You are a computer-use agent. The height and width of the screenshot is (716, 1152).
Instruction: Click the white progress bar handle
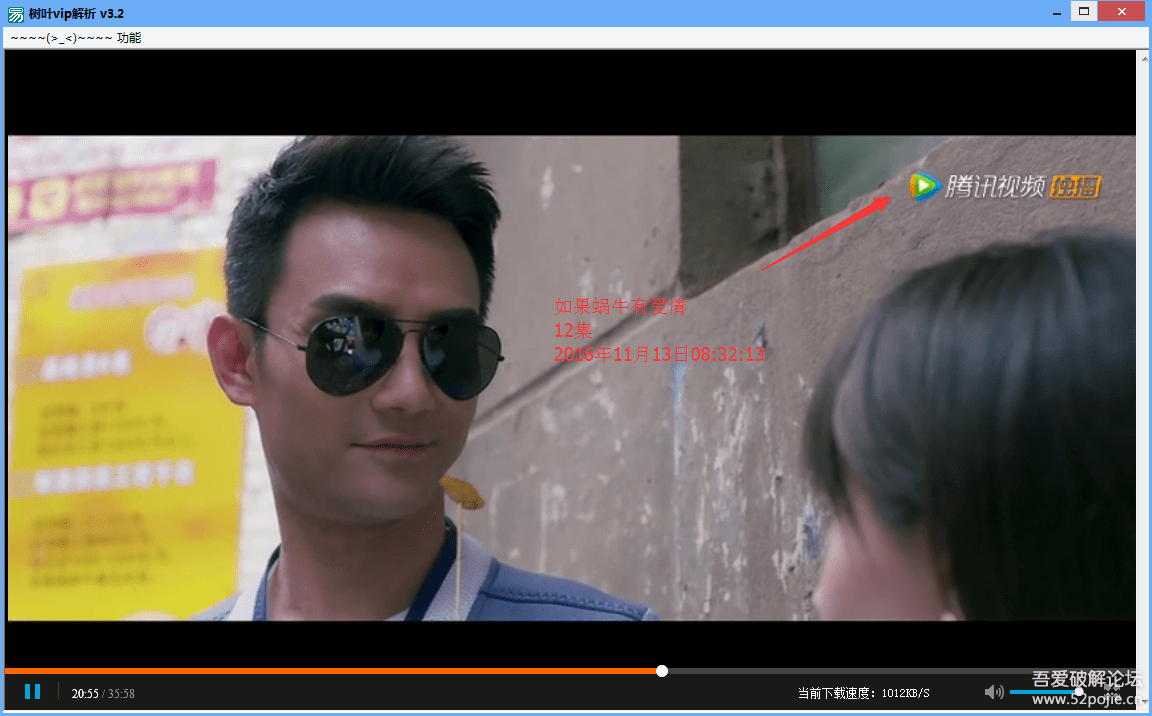[662, 670]
